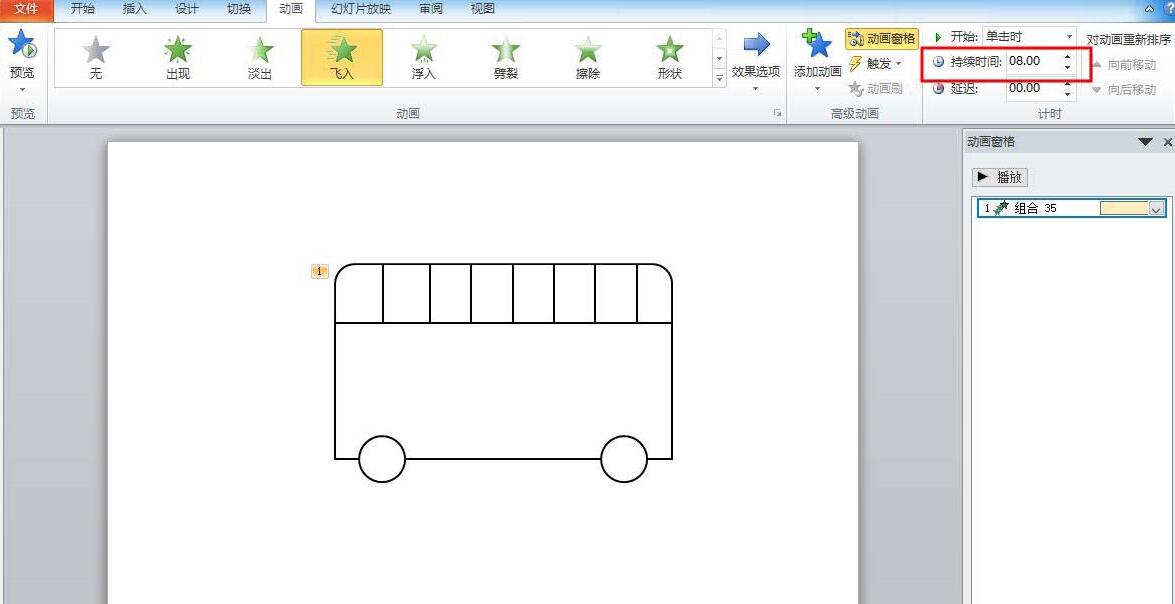Click the 预览 preview star icon
Screen dimensions: 1175x604
(22, 43)
